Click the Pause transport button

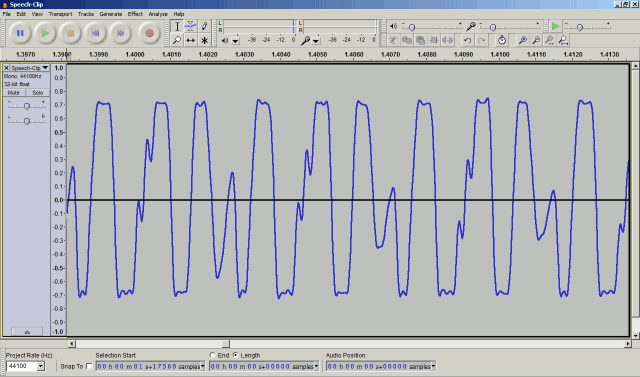(20, 33)
